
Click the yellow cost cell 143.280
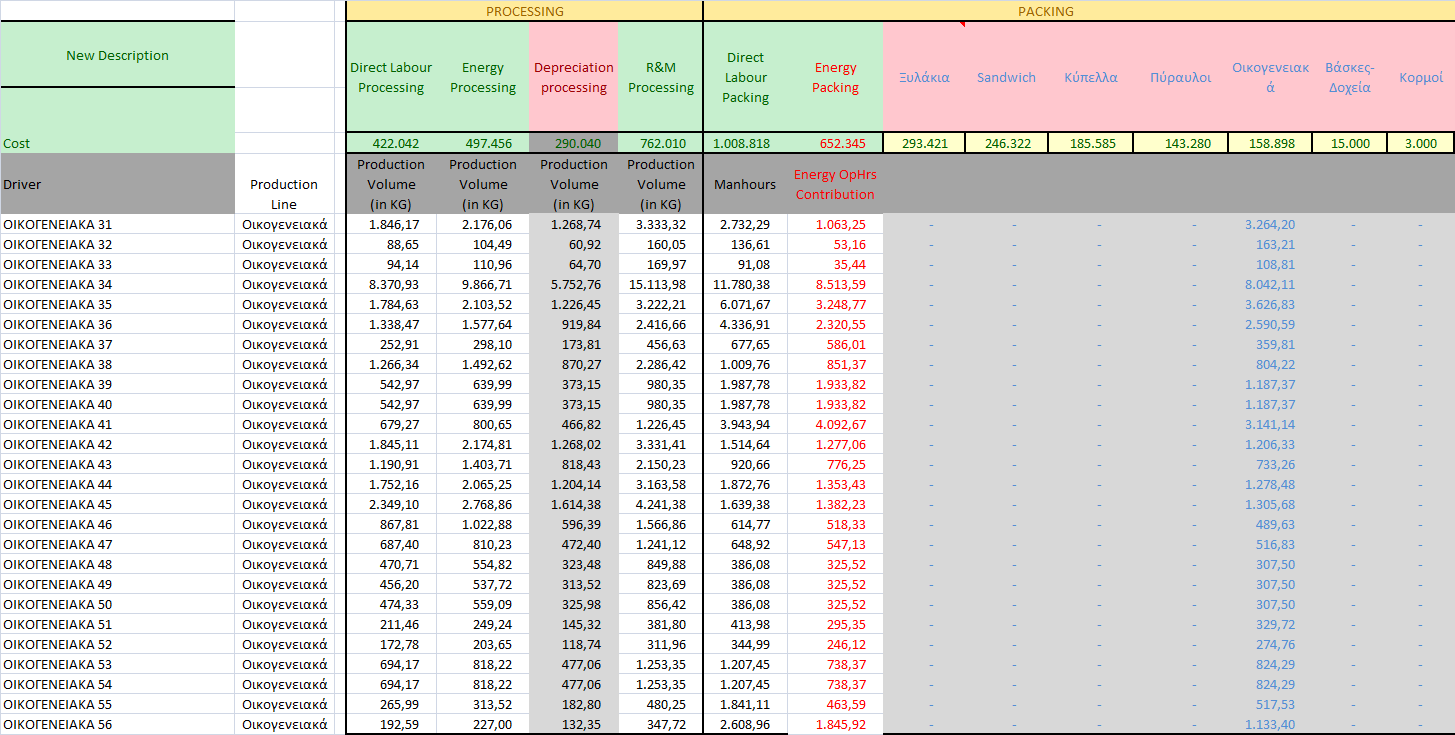pos(1181,143)
